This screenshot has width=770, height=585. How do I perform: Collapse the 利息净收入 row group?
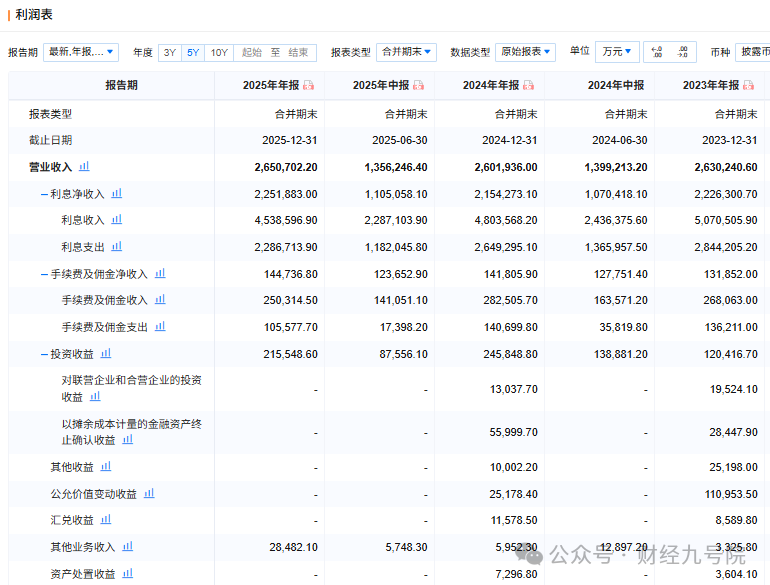coord(44,195)
